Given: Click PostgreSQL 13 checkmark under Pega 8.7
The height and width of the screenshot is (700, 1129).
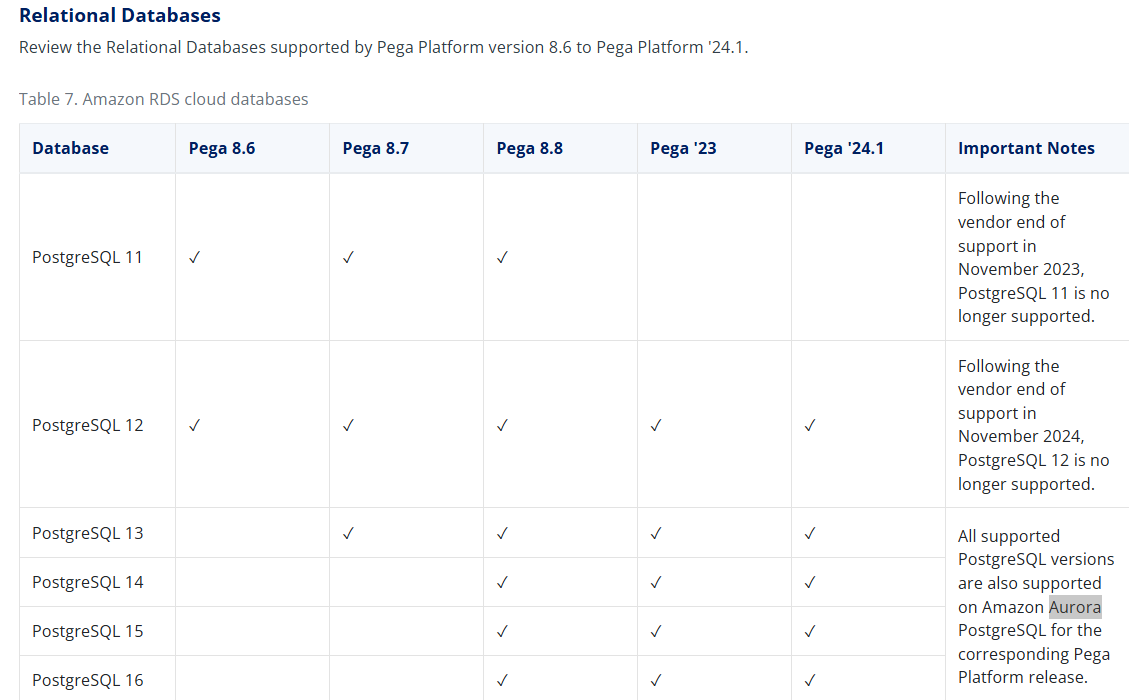Looking at the screenshot, I should click(348, 533).
